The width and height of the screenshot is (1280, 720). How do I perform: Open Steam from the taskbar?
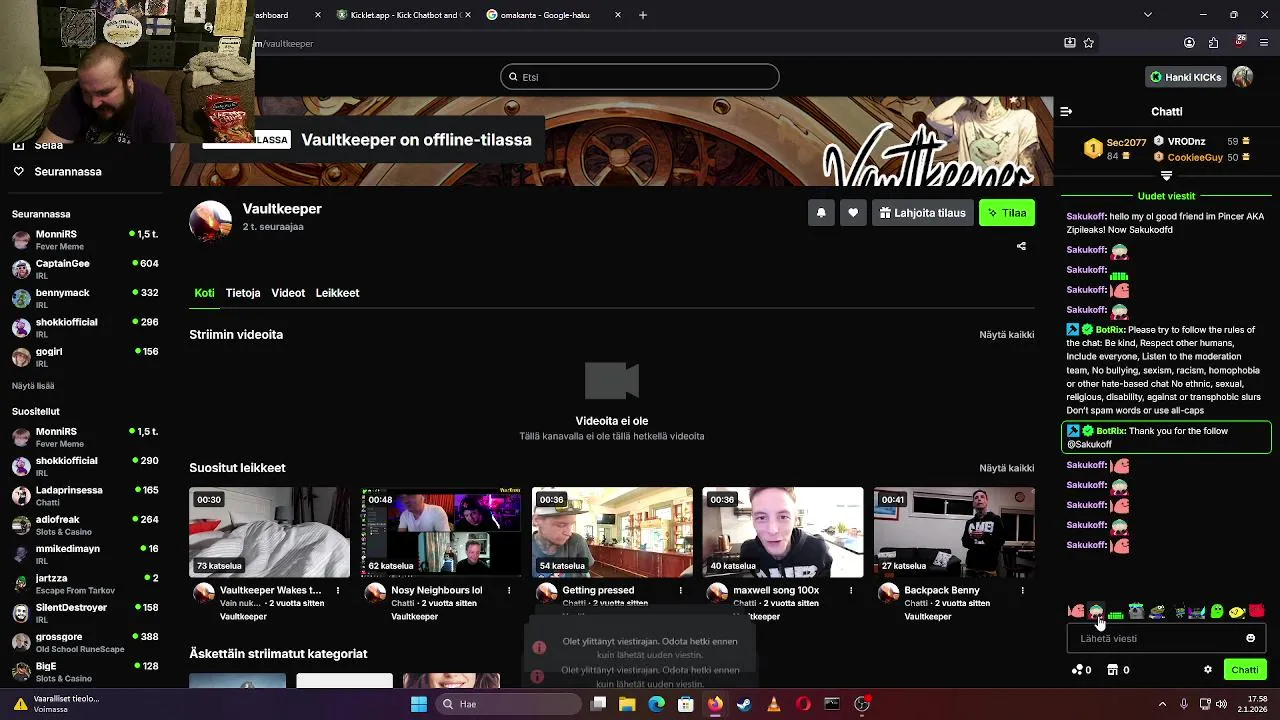click(x=744, y=704)
